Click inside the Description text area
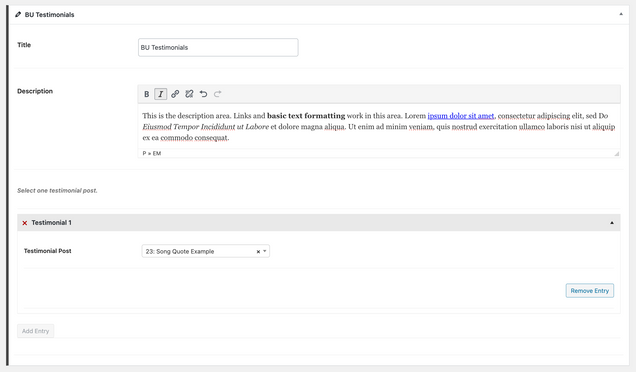Image resolution: width=636 pixels, height=372 pixels. point(379,127)
